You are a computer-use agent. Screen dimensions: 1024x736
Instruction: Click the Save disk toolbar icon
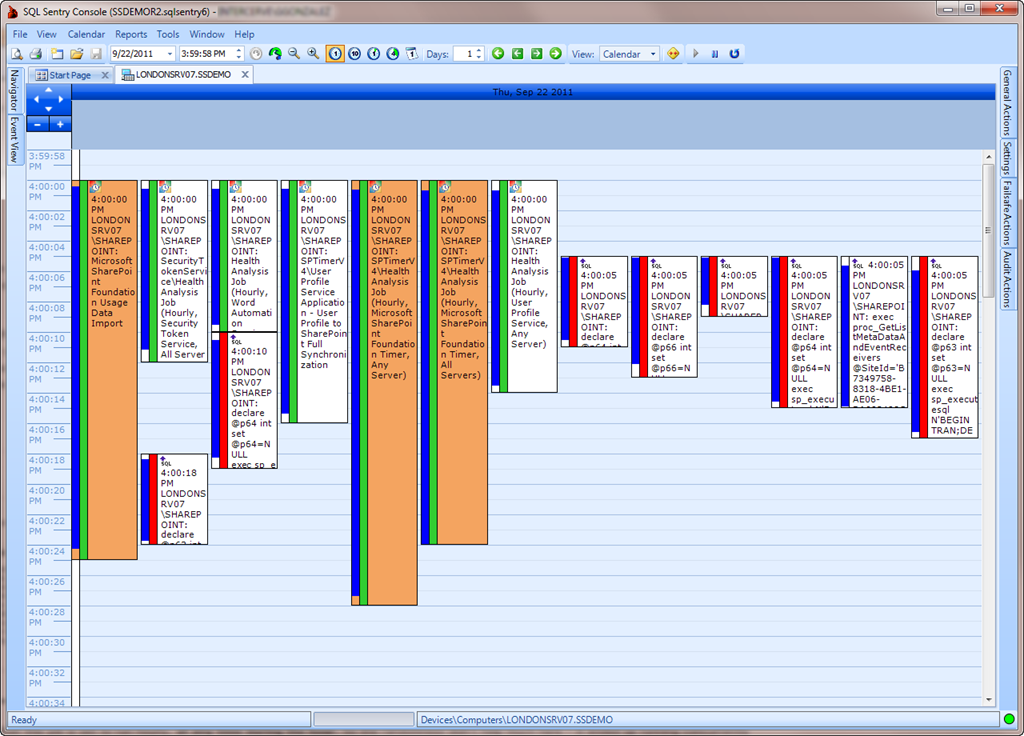click(96, 54)
